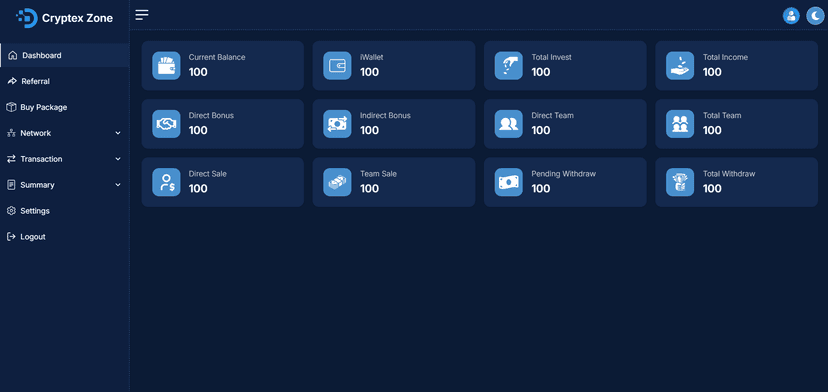The image size is (828, 392).
Task: Click the Summary document icon
Action: [11, 185]
